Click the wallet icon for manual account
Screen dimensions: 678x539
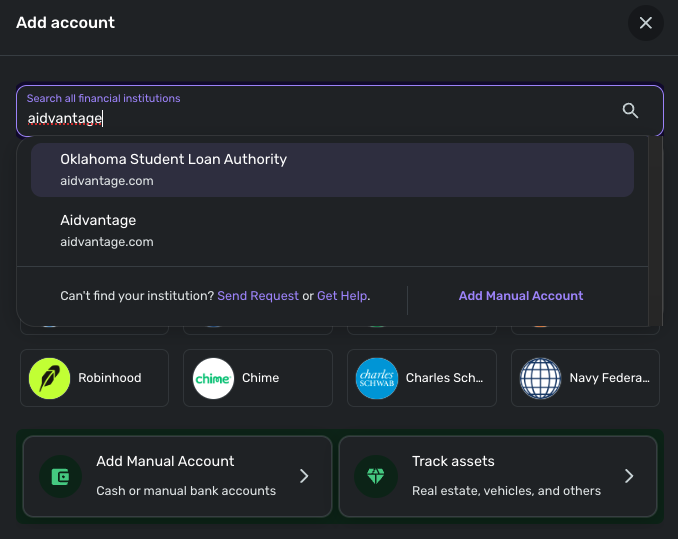click(60, 476)
